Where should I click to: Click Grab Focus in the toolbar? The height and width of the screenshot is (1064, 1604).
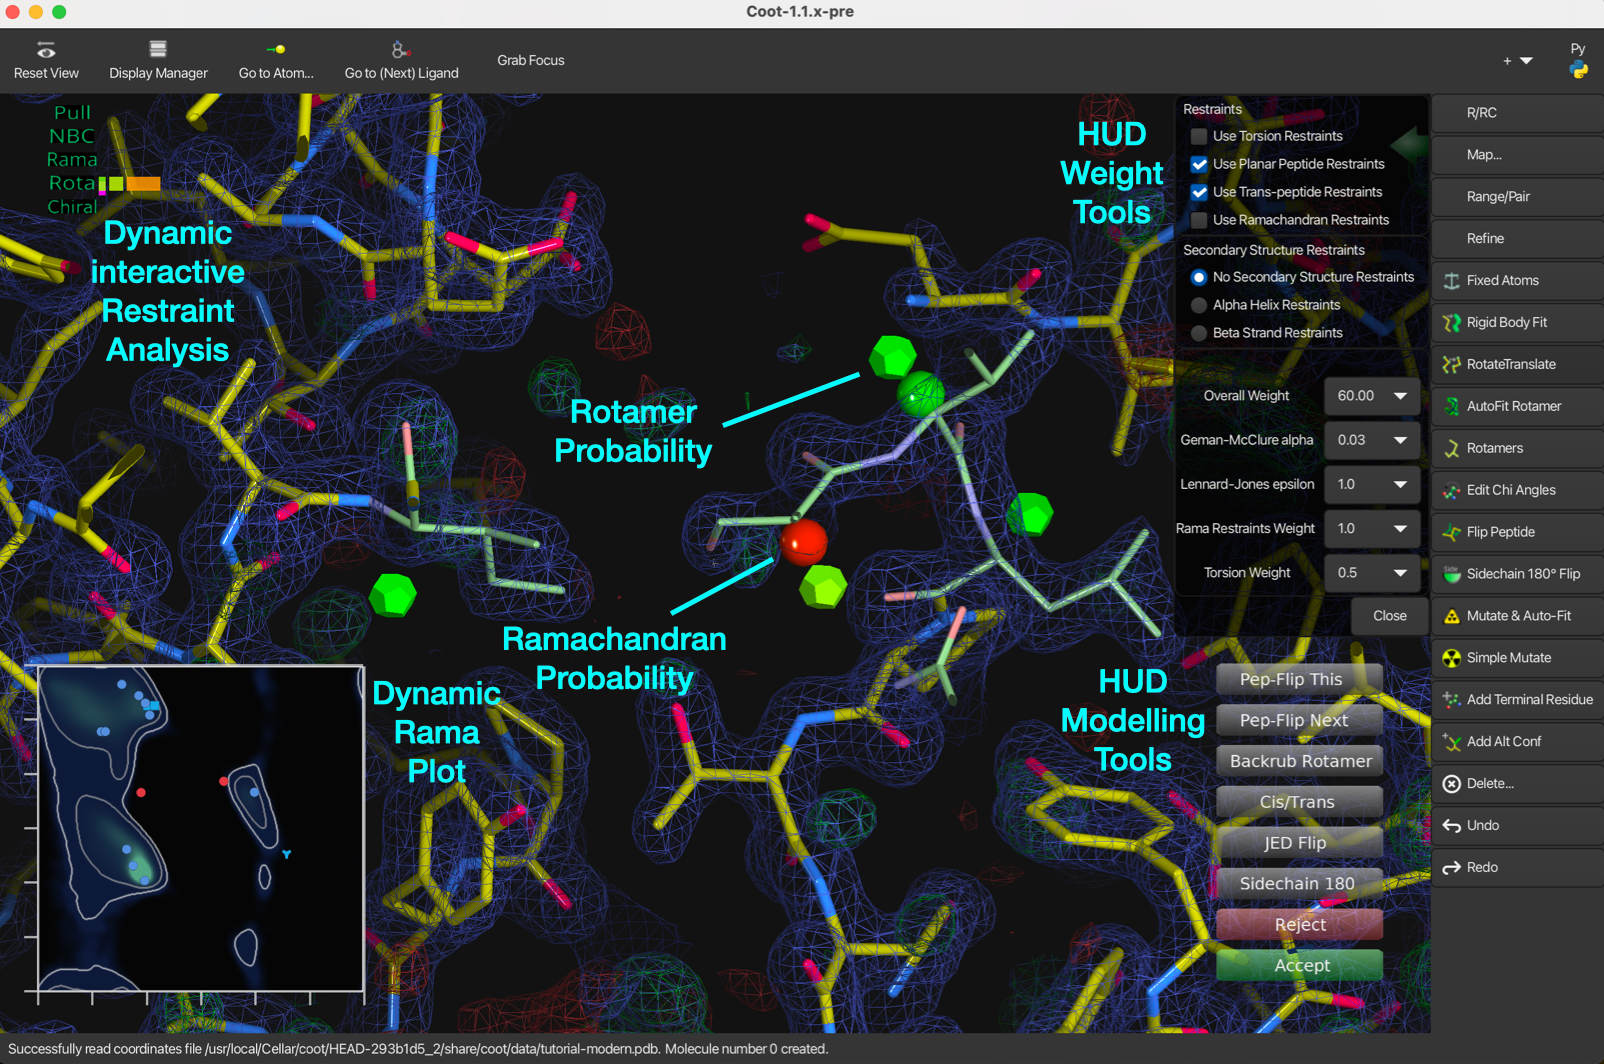[530, 60]
